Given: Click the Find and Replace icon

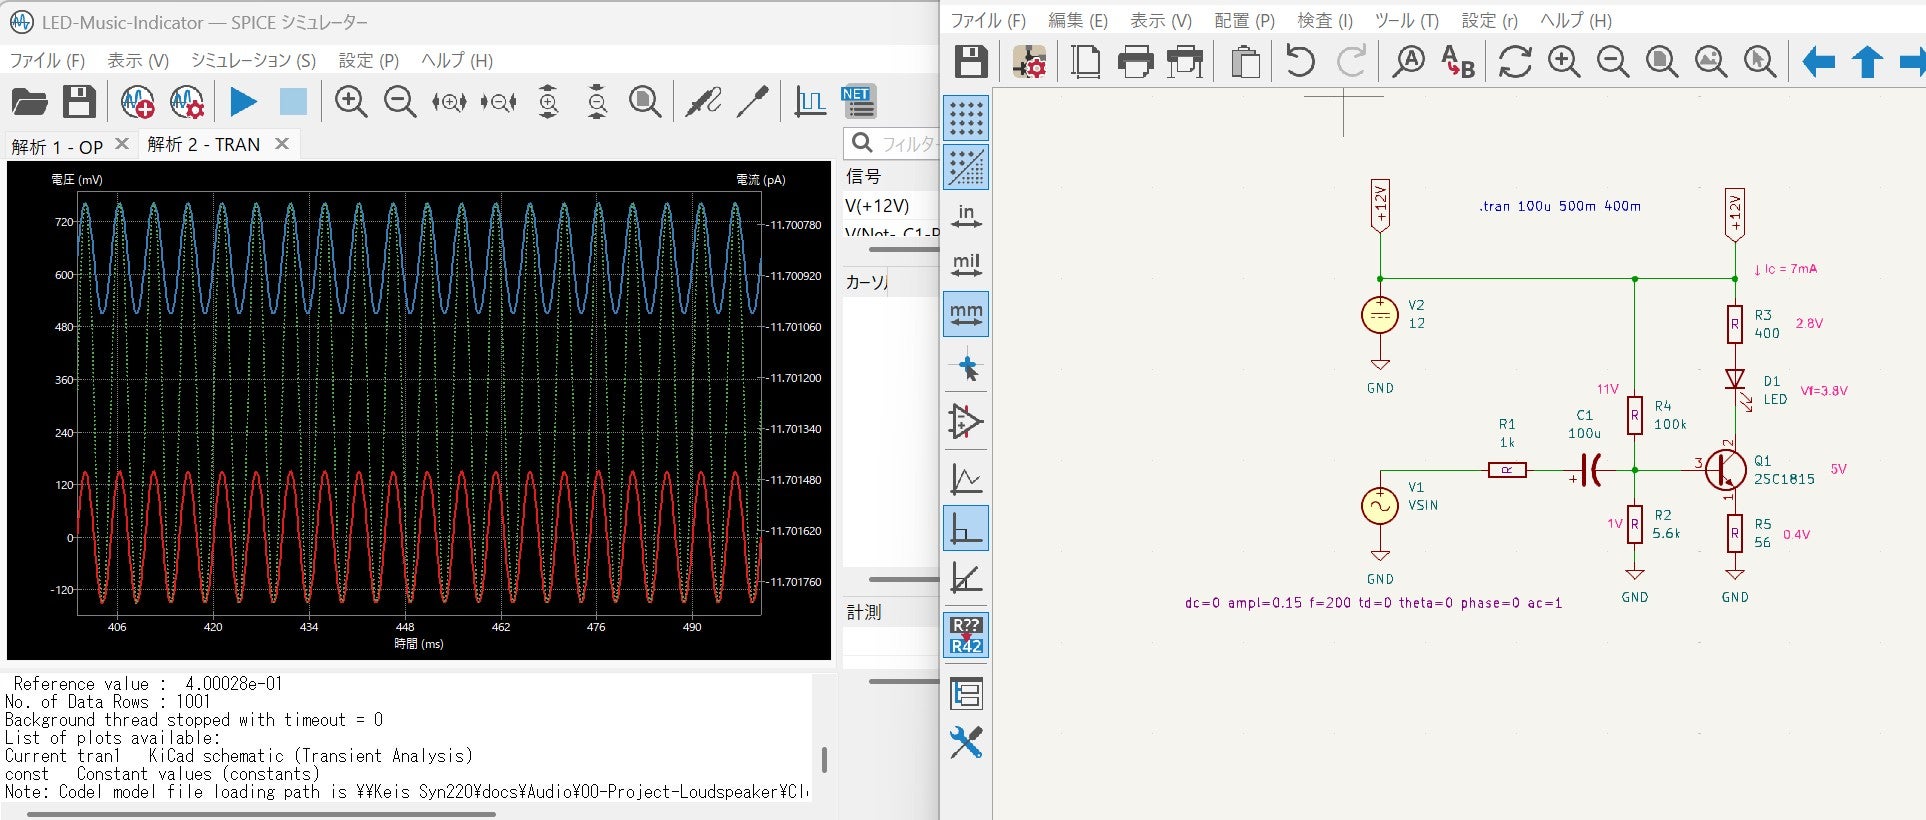Looking at the screenshot, I should coord(1458,62).
